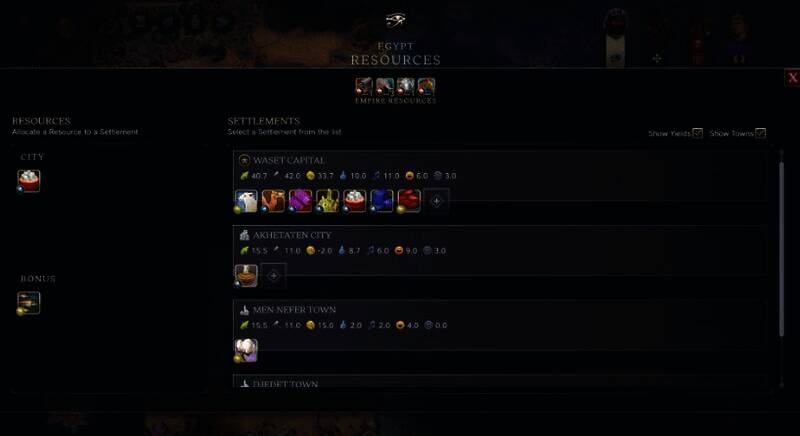The image size is (800, 436).
Task: Toggle the Show Yields checkbox
Action: point(697,133)
